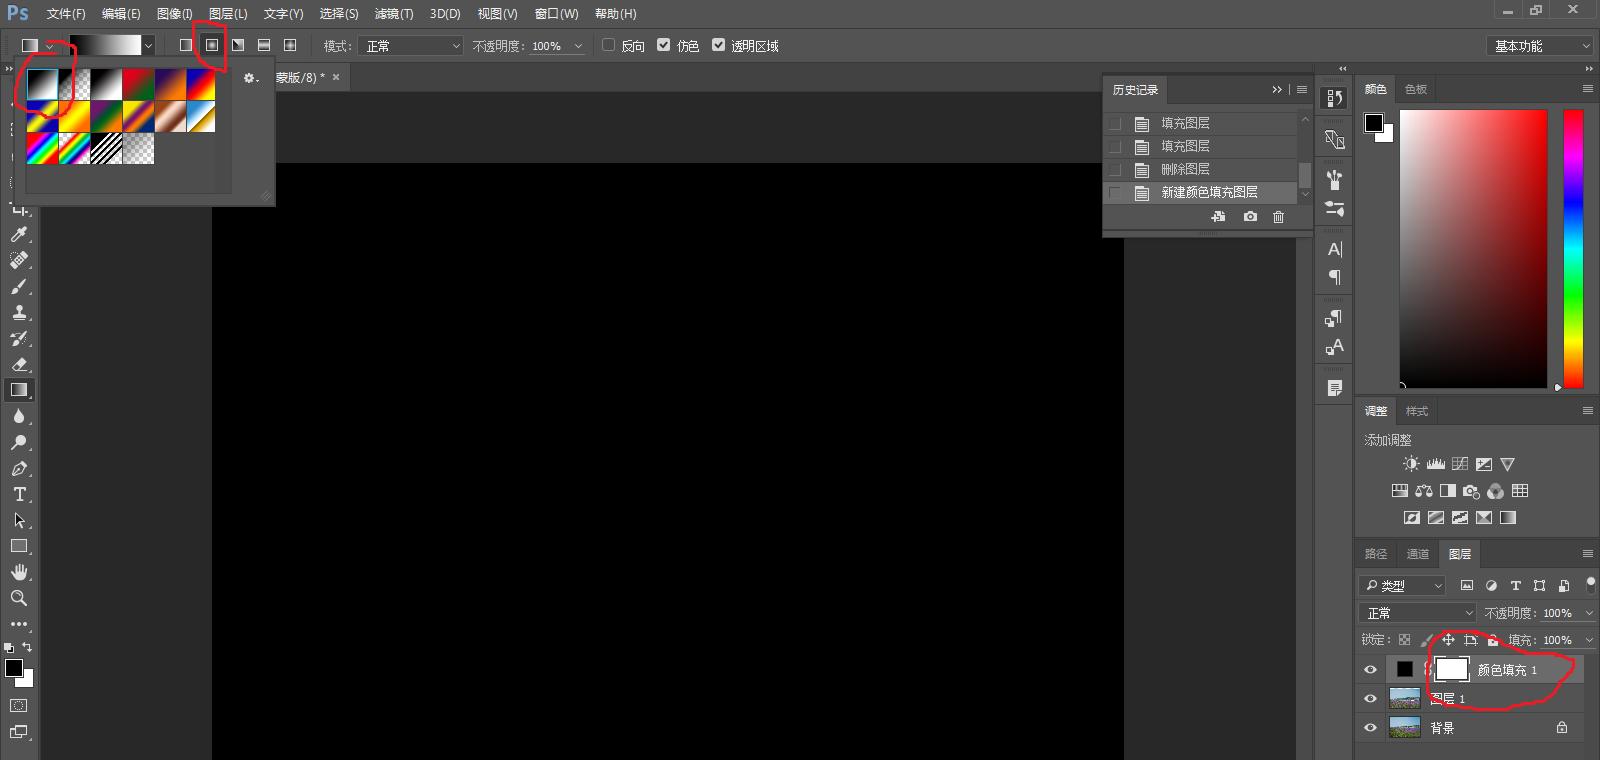The height and width of the screenshot is (760, 1612).
Task: Select the History Brush tool
Action: (19, 338)
